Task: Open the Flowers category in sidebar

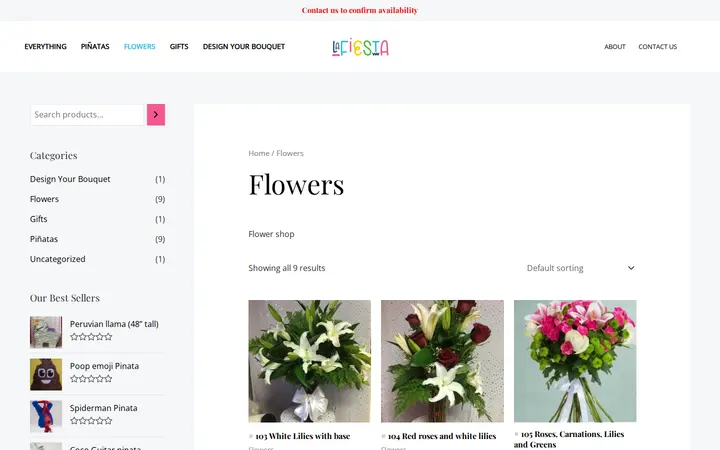Action: (44, 199)
